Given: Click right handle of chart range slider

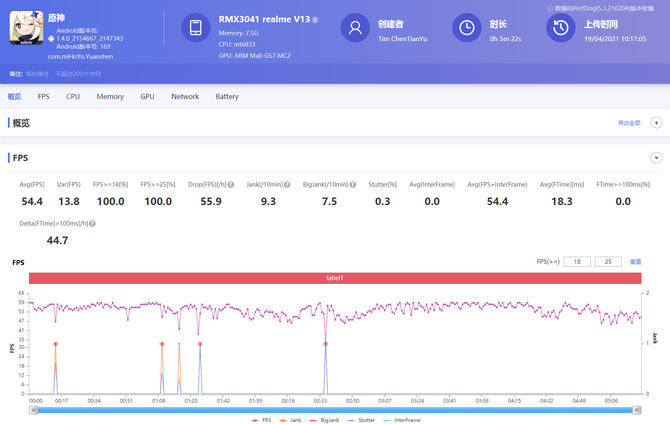Looking at the screenshot, I should (x=637, y=410).
